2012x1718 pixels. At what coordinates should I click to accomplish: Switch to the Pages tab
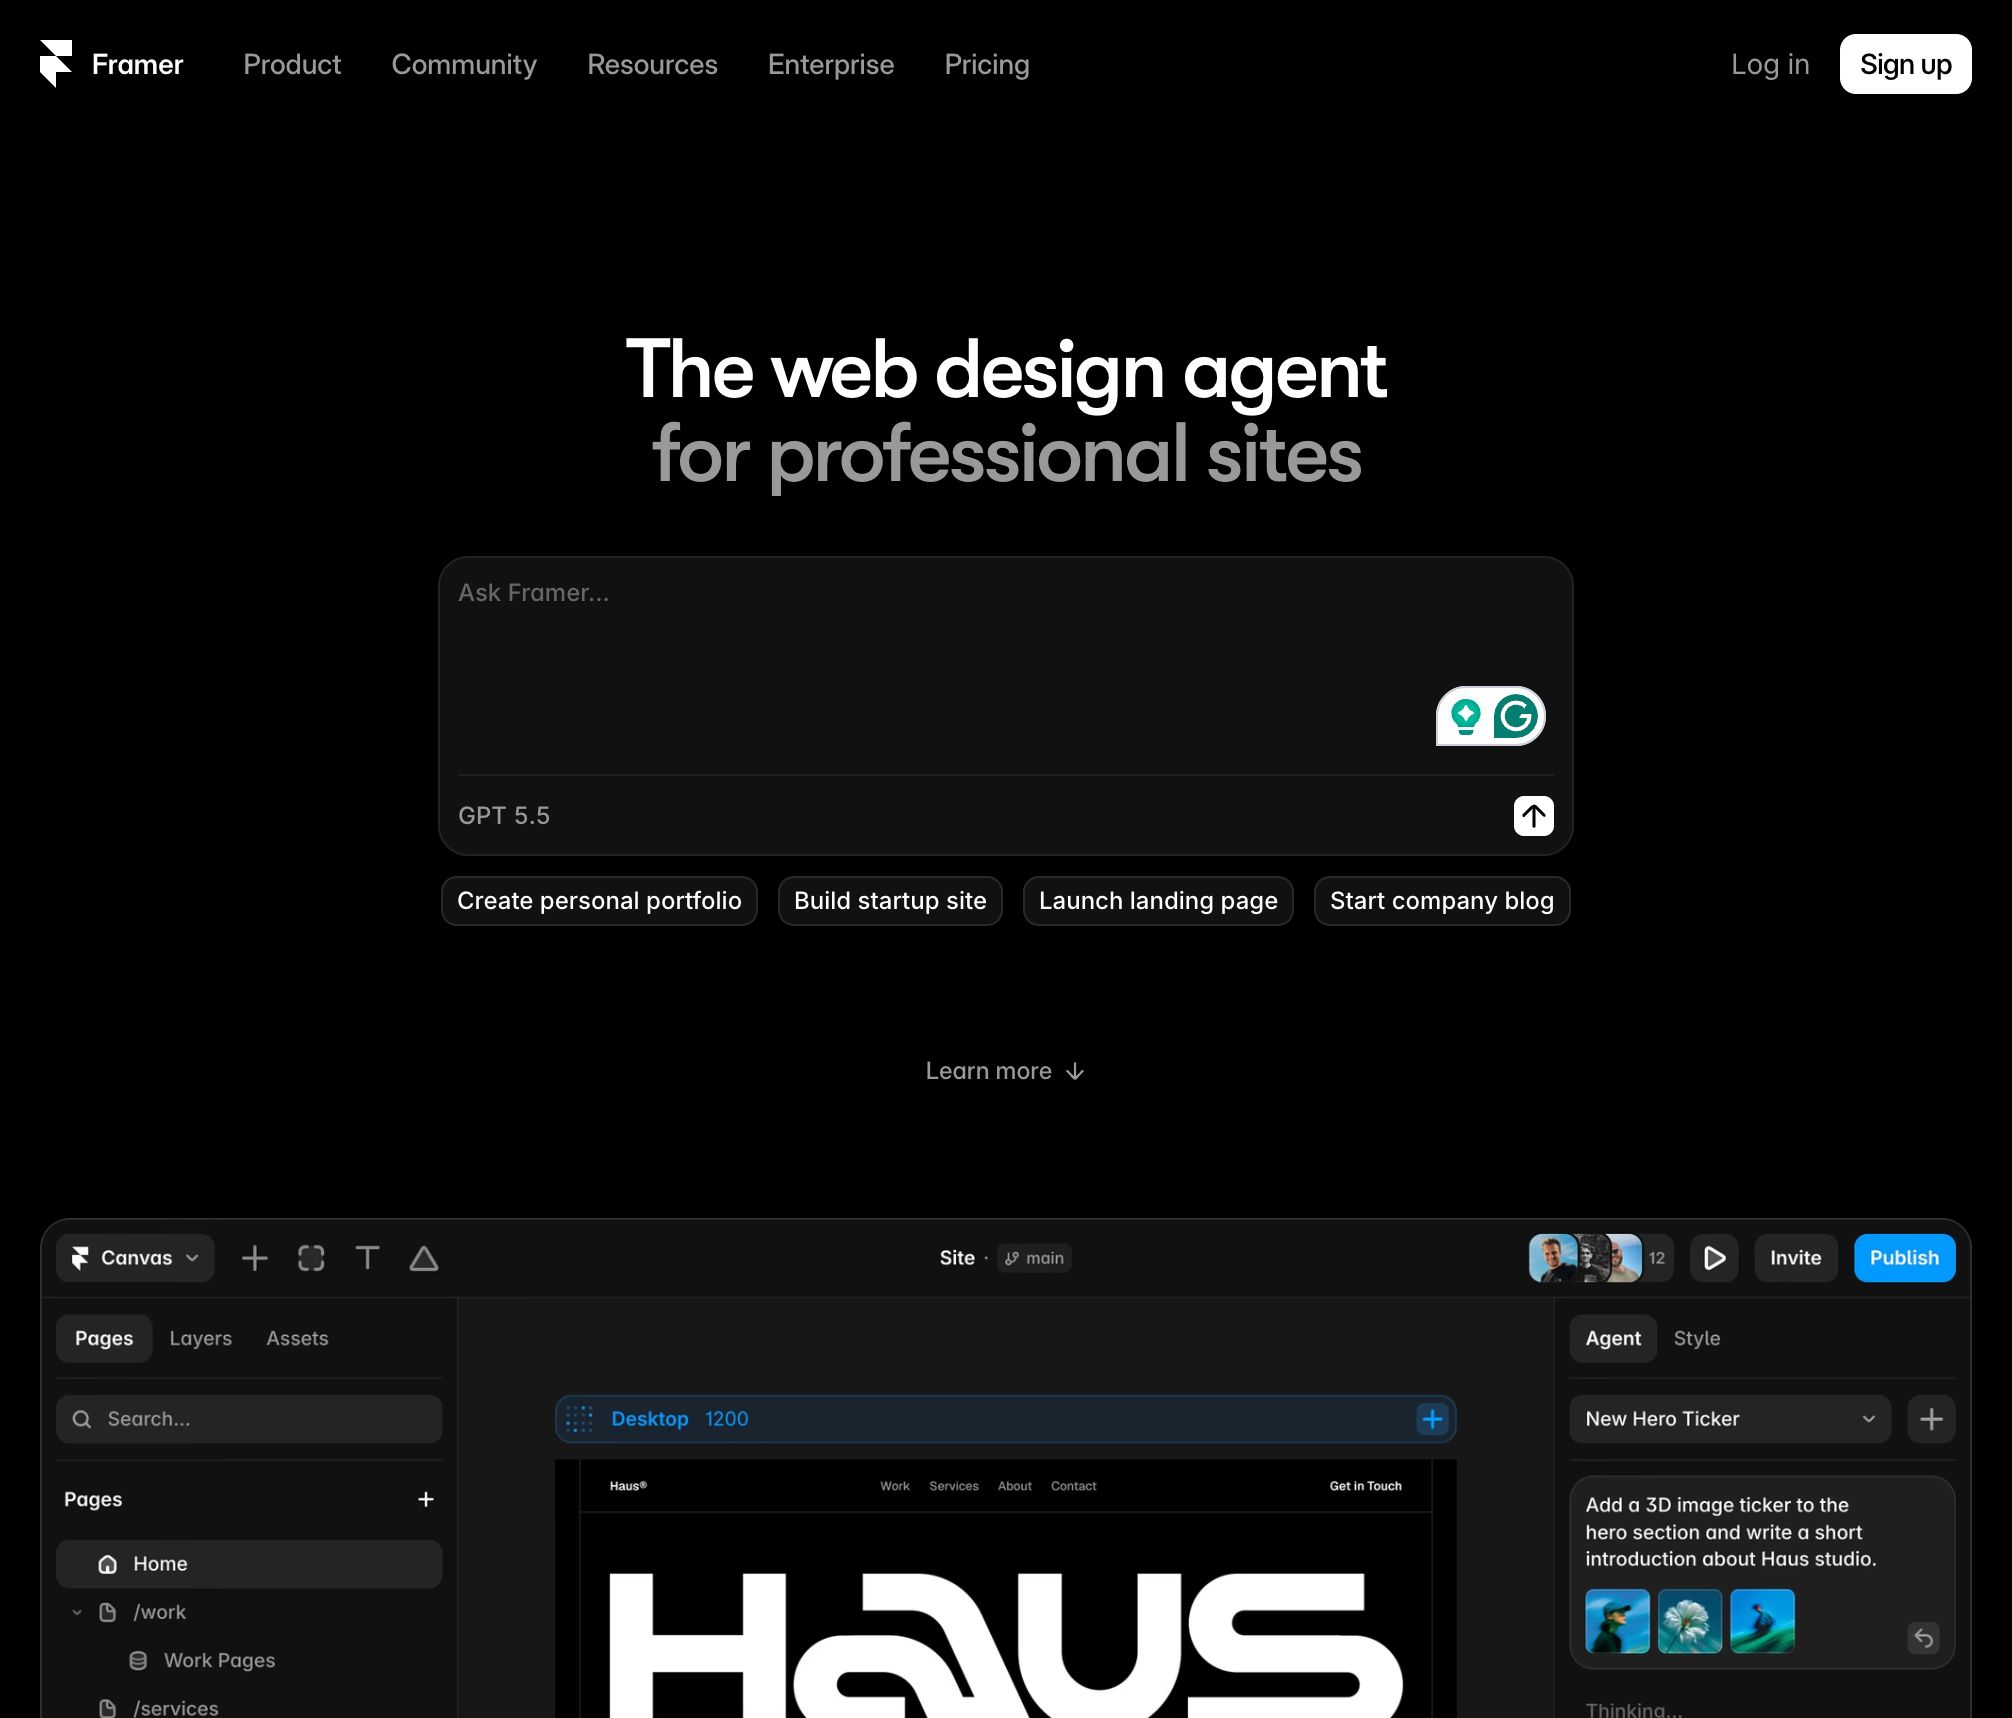(104, 1338)
